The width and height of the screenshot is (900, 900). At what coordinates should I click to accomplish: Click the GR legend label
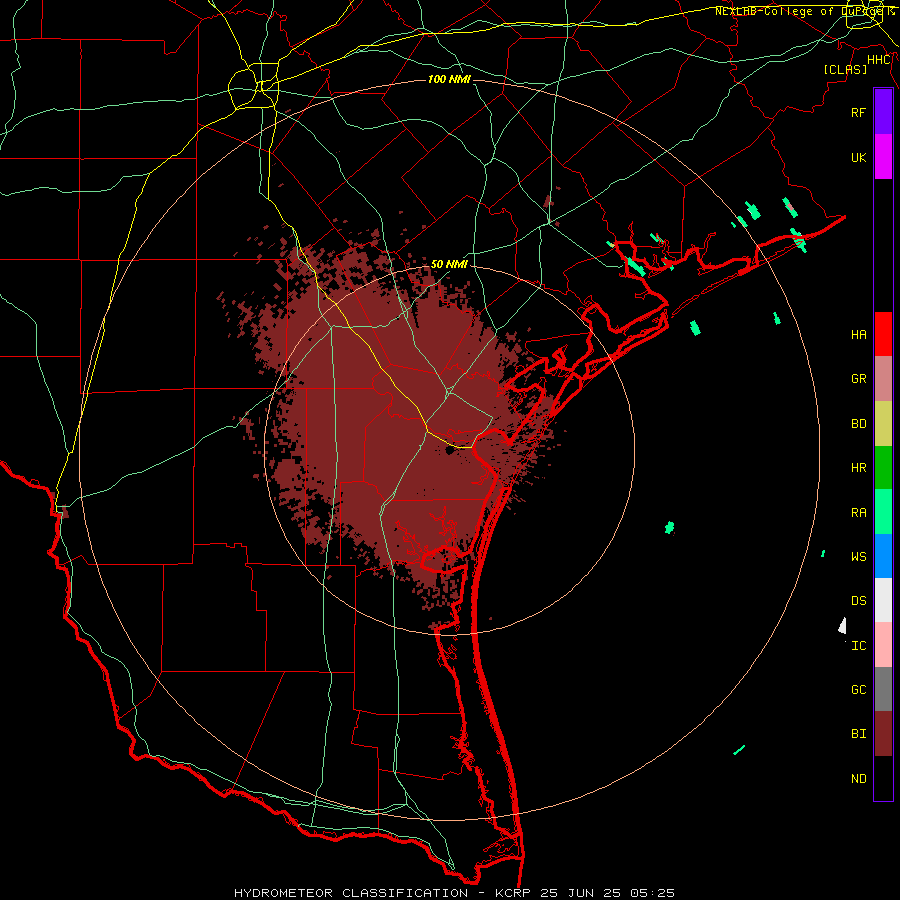pyautogui.click(x=859, y=379)
